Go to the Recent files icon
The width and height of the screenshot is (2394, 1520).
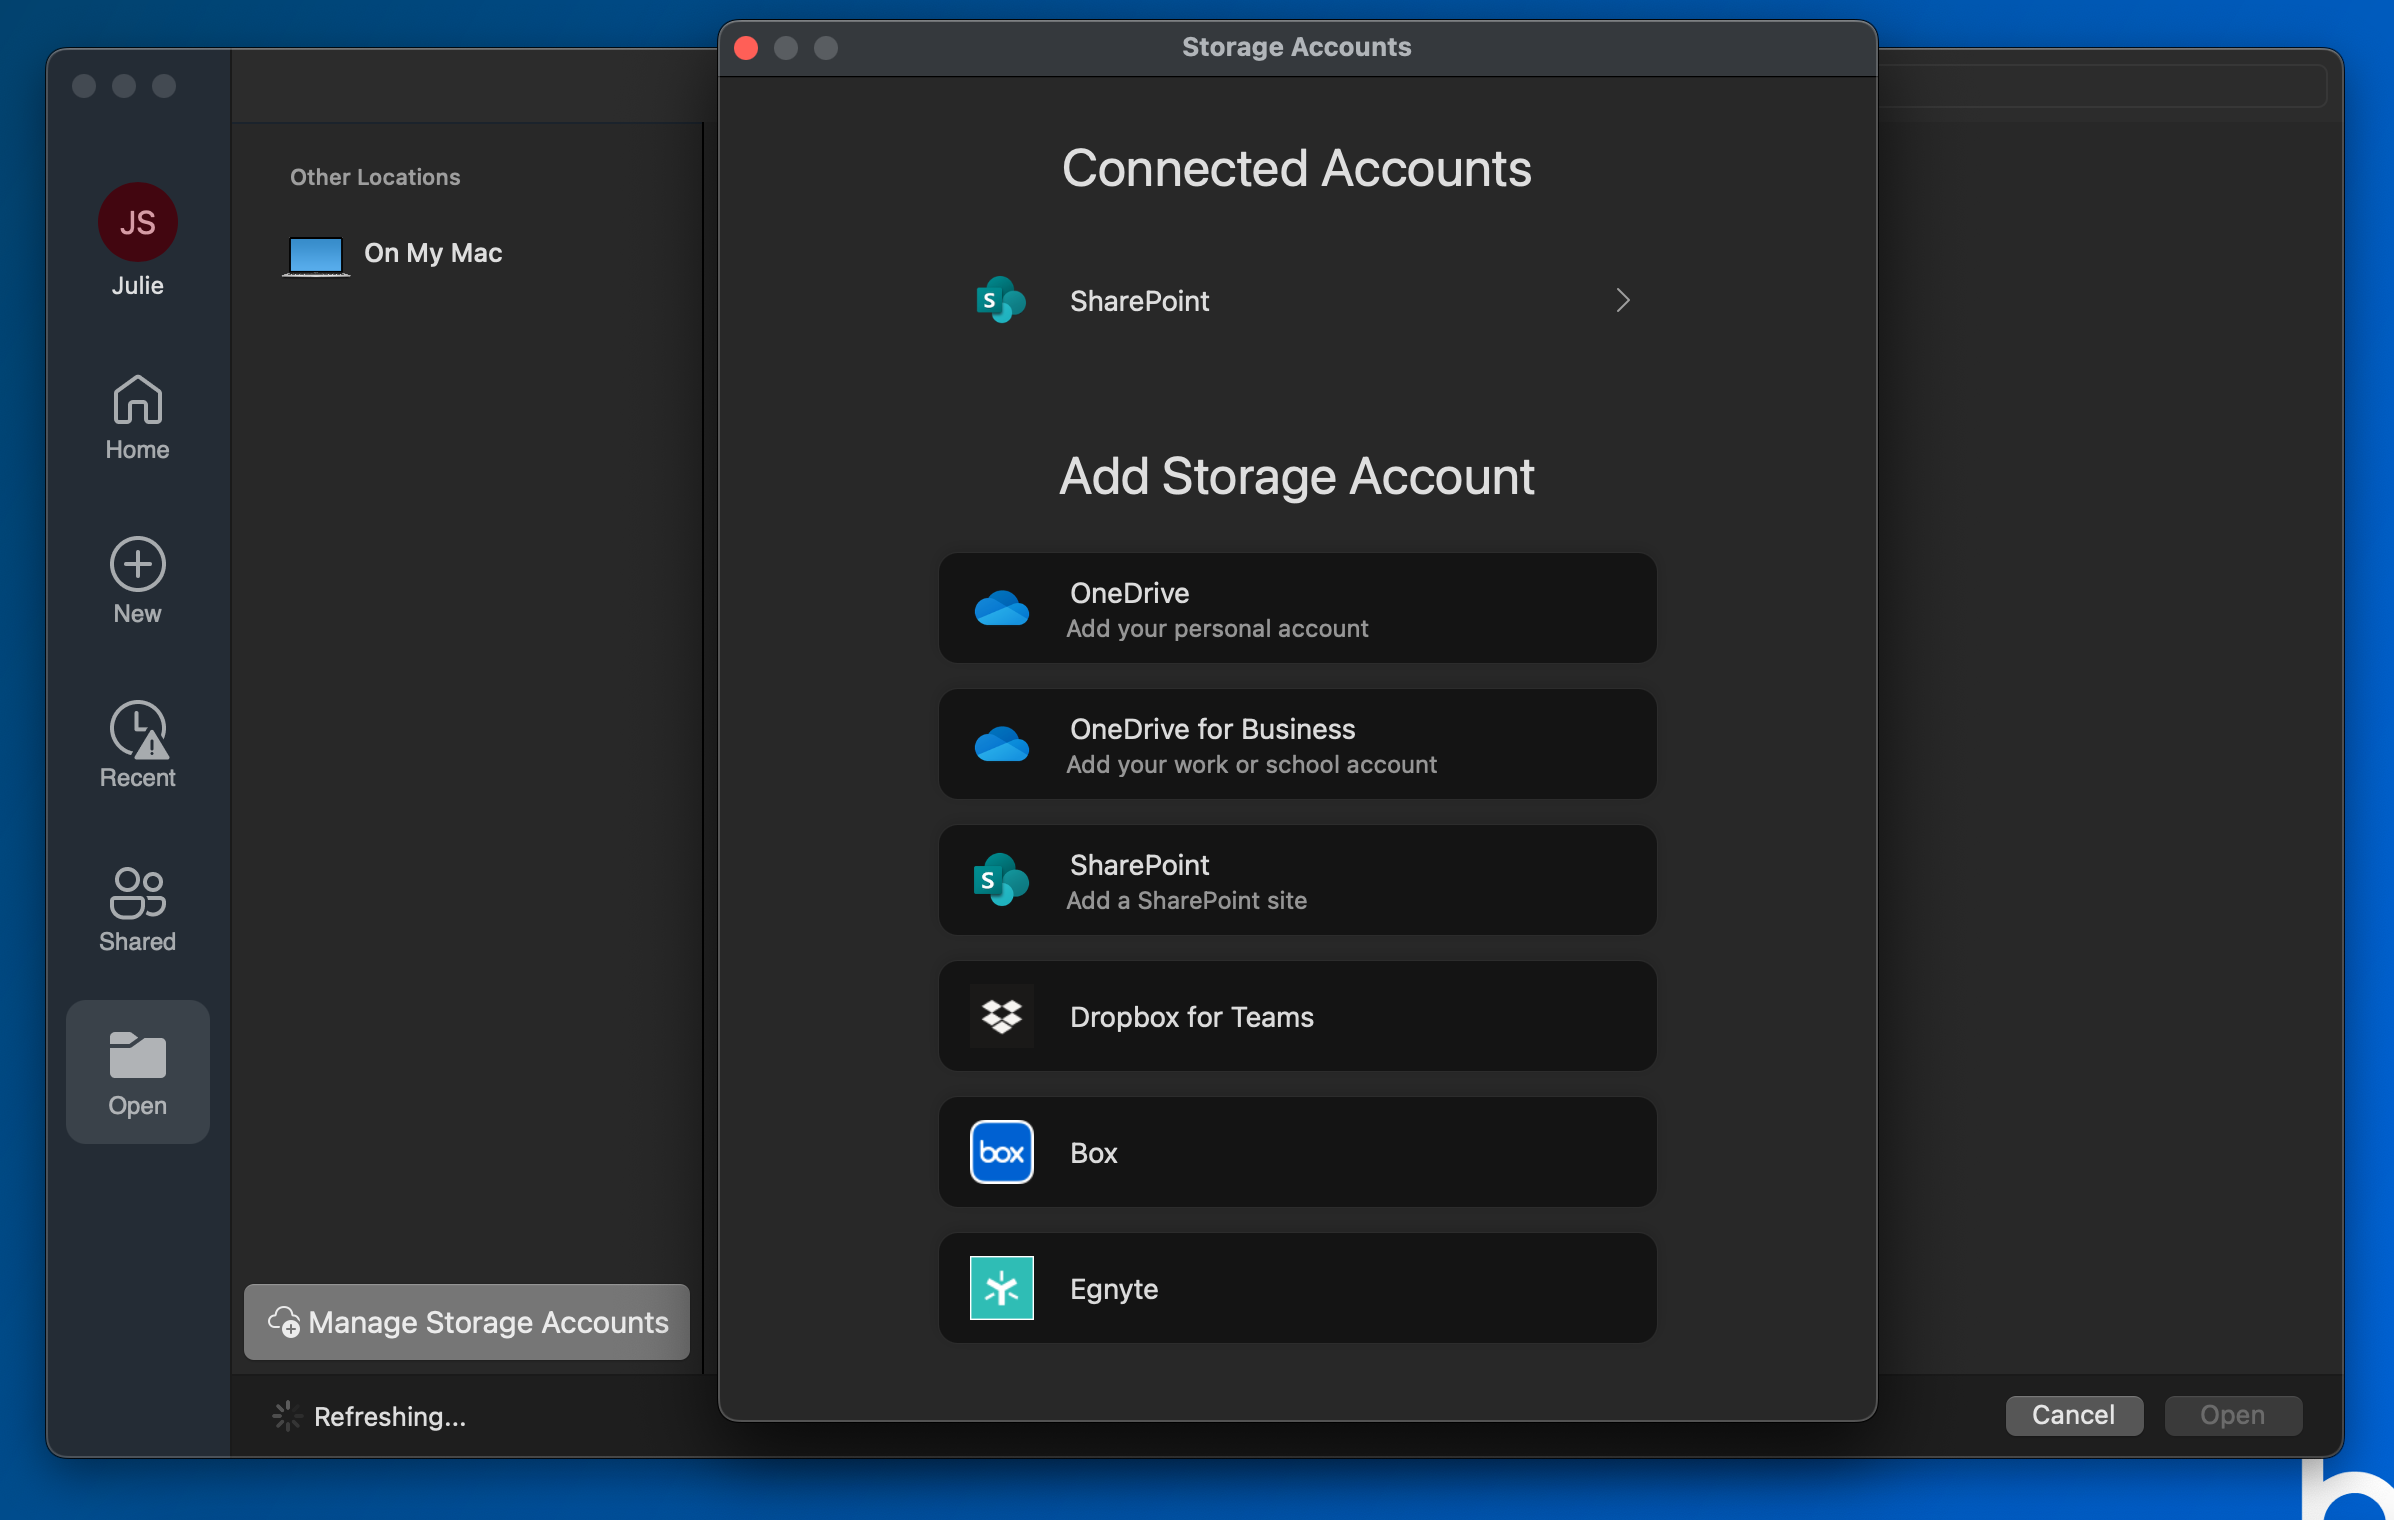point(138,729)
